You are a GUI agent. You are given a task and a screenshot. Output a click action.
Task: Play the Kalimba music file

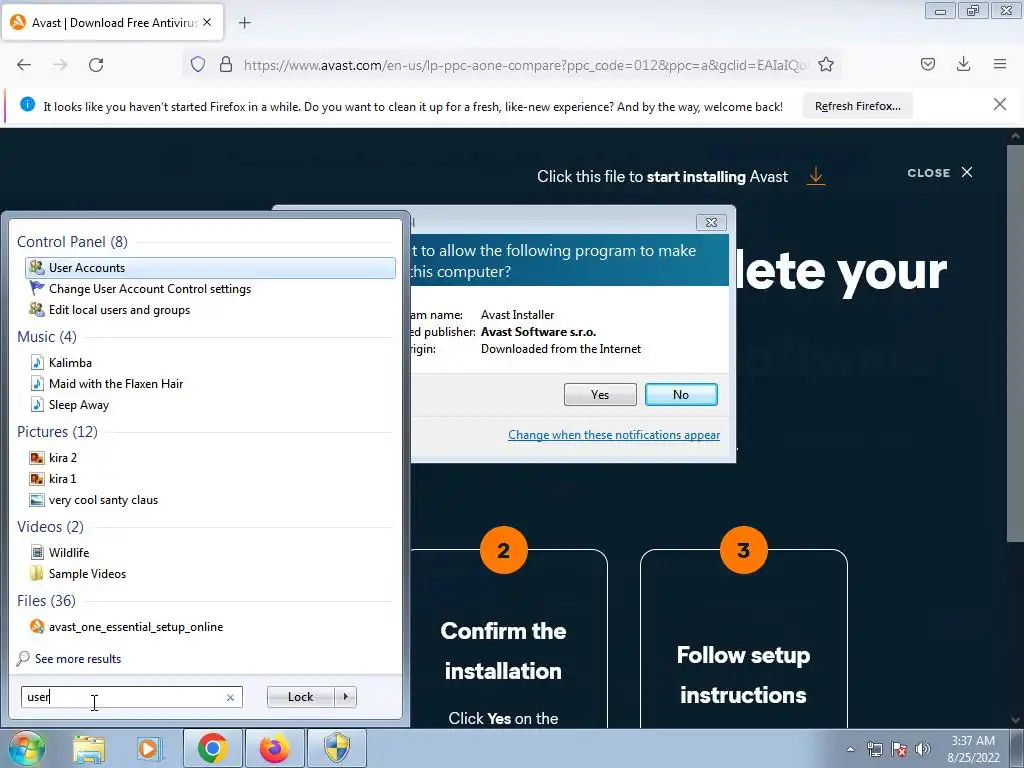click(x=70, y=362)
